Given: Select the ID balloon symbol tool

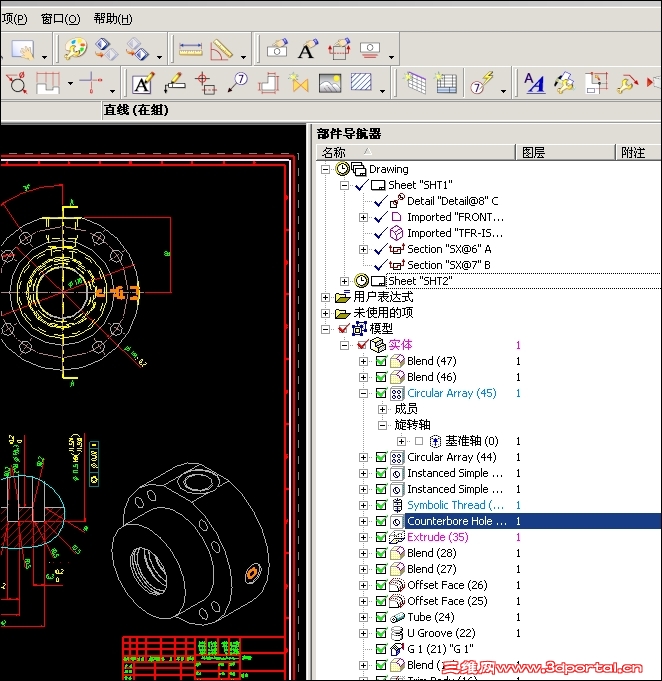Looking at the screenshot, I should pyautogui.click(x=238, y=82).
